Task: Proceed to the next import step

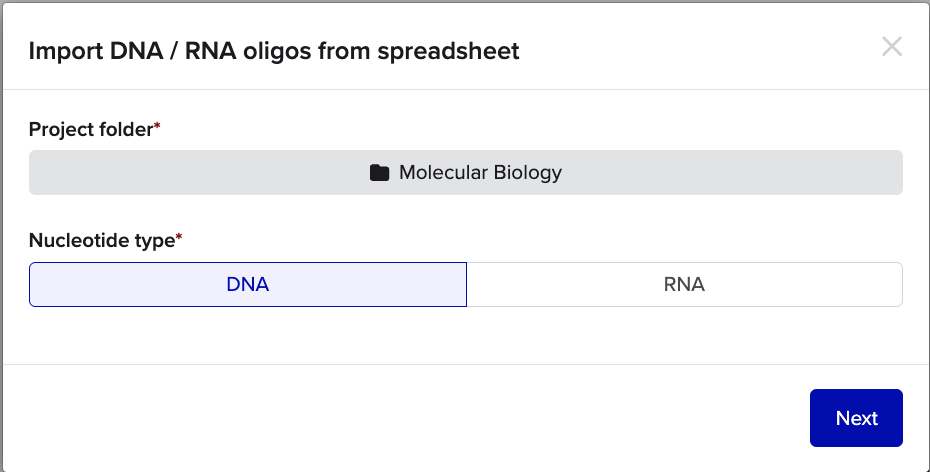Action: coord(856,418)
